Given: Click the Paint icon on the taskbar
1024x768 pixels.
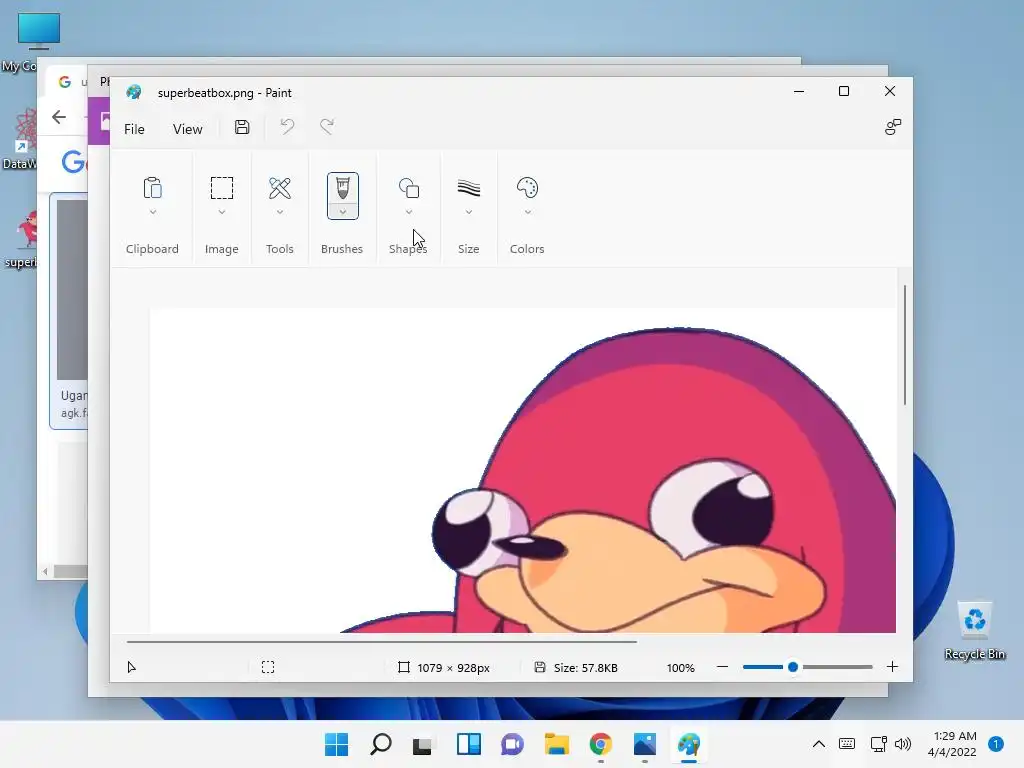Looking at the screenshot, I should (689, 744).
